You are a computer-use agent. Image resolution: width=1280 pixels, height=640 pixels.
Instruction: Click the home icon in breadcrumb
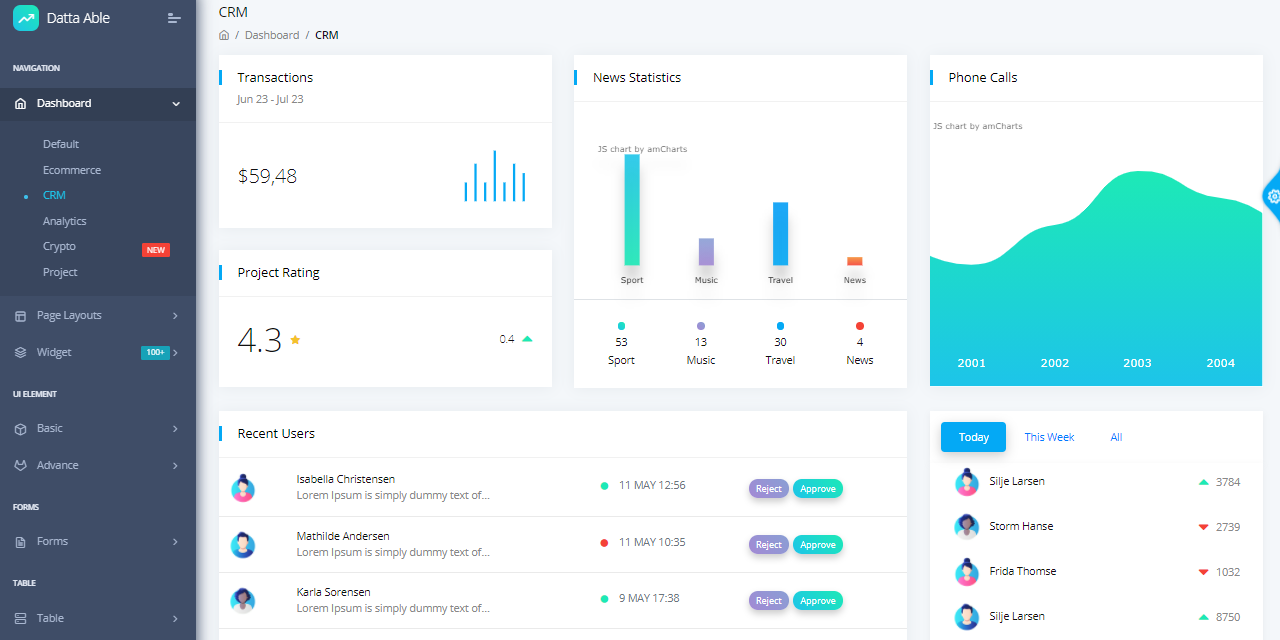tap(224, 35)
